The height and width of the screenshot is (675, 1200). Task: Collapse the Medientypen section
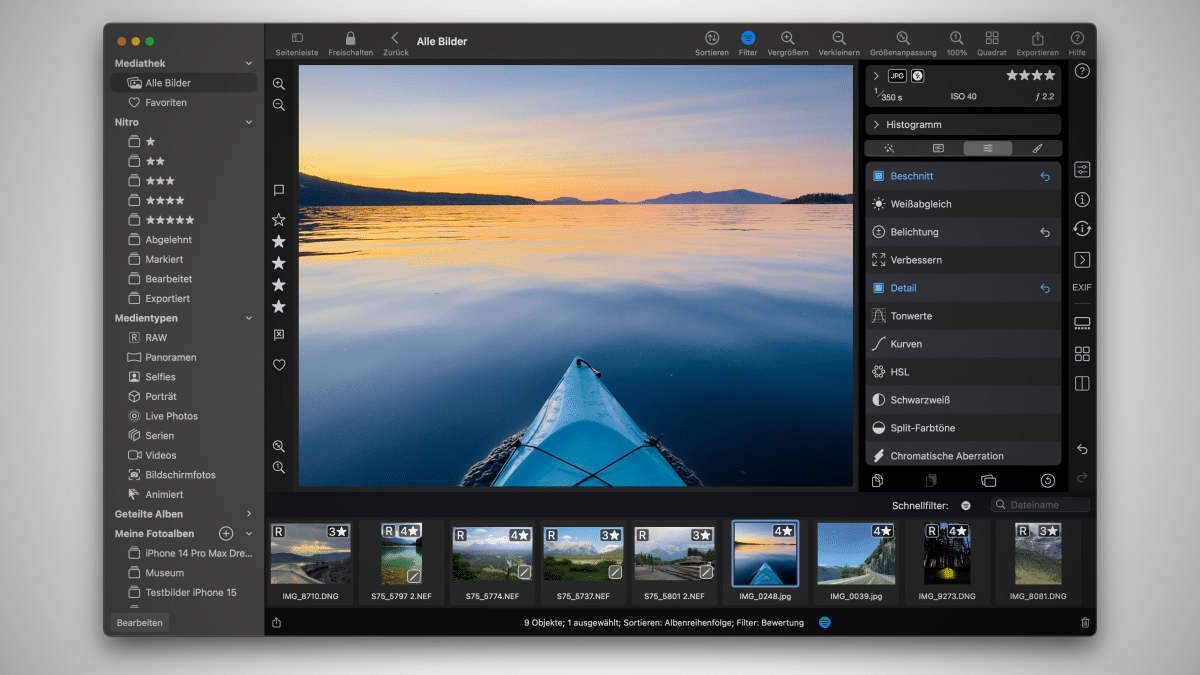[249, 318]
